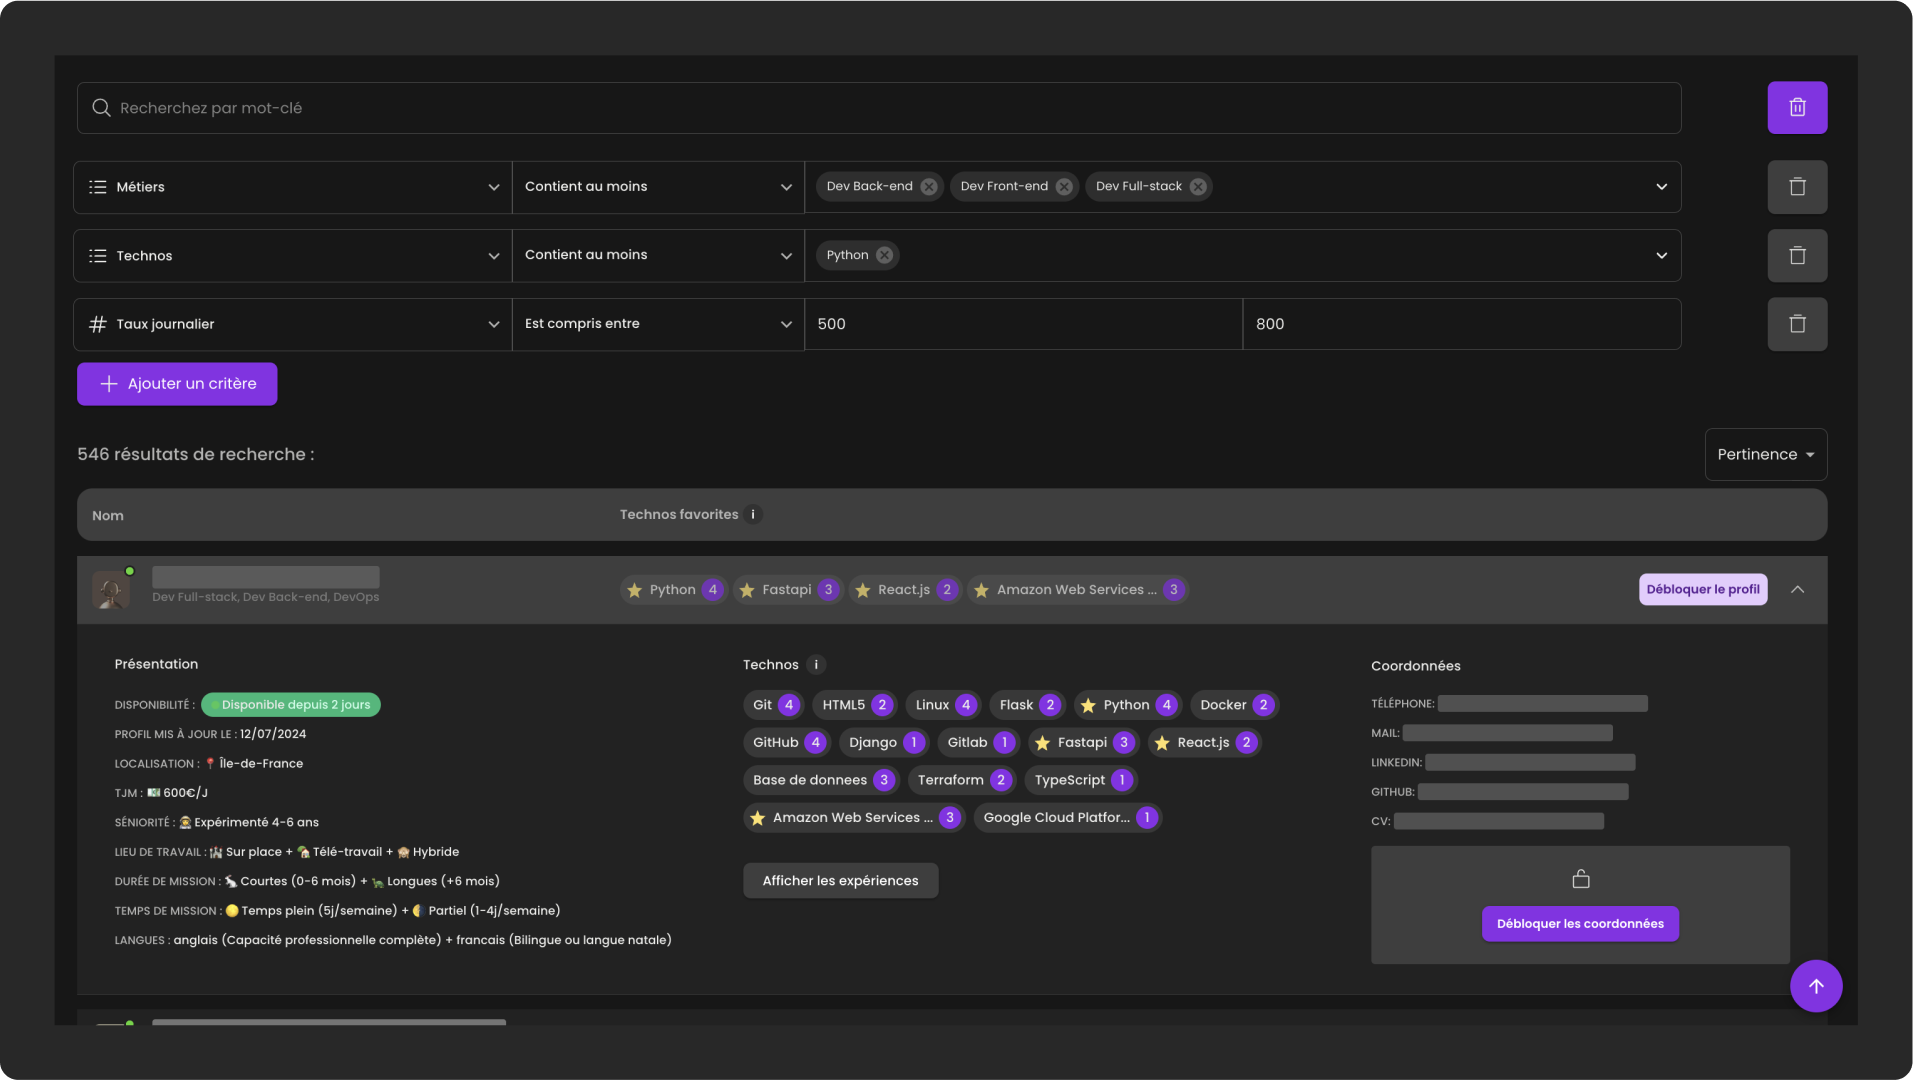Click the candidate avatar picture
This screenshot has height=1080, width=1913.
[x=111, y=590]
